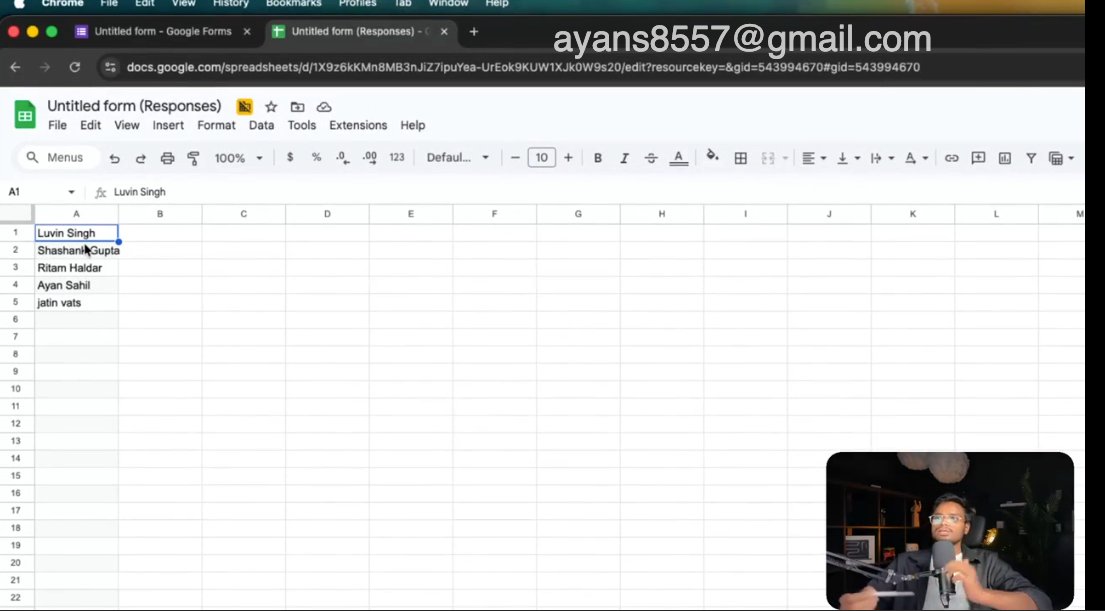Click the Menus search box
The image size is (1105, 611).
pyautogui.click(x=59, y=158)
